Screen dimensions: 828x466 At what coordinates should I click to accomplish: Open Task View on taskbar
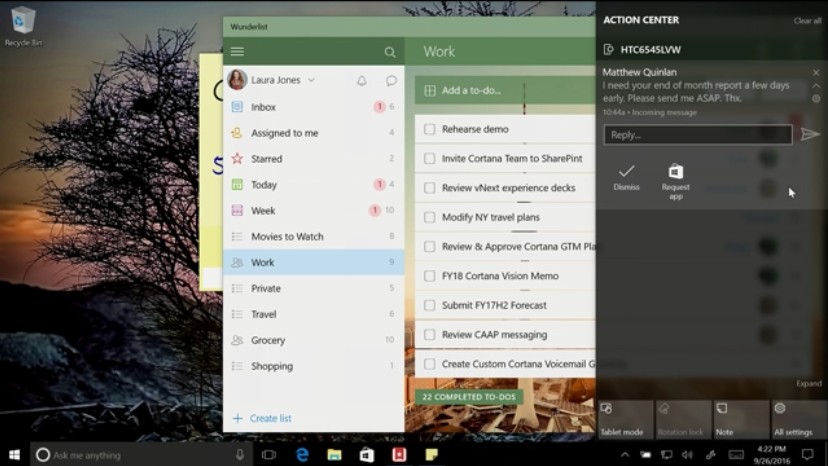tap(269, 455)
